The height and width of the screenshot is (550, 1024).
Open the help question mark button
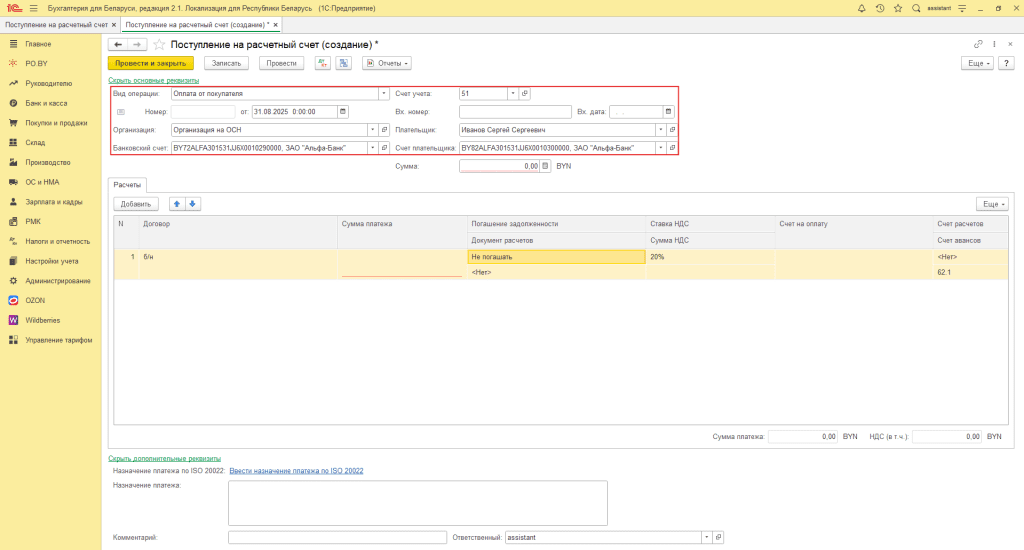1006,63
